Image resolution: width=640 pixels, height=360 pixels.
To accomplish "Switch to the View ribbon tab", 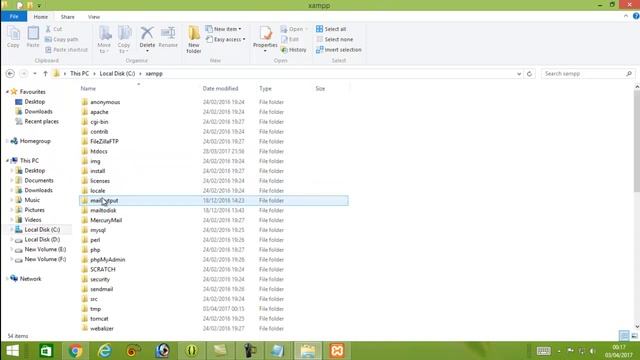I will point(94,17).
